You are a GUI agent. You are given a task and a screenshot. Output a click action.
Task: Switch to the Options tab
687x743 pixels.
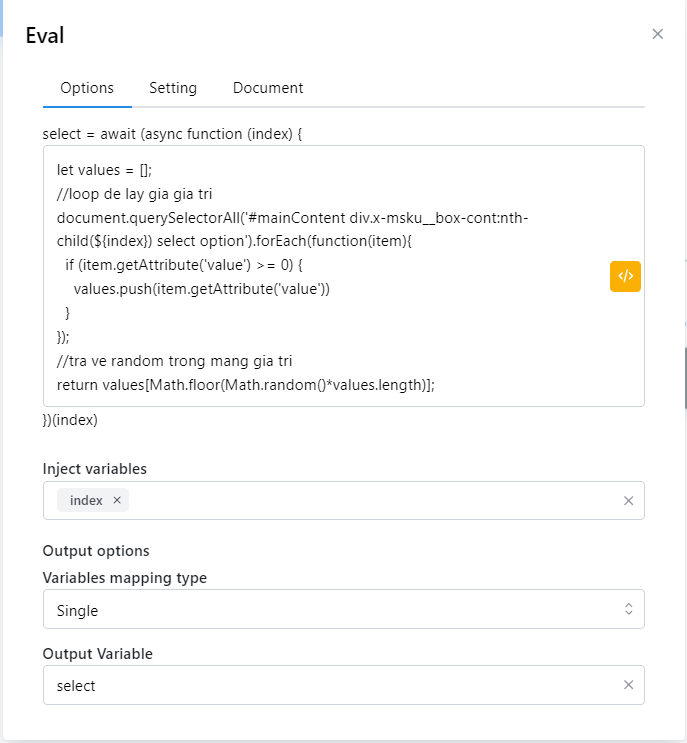[87, 88]
